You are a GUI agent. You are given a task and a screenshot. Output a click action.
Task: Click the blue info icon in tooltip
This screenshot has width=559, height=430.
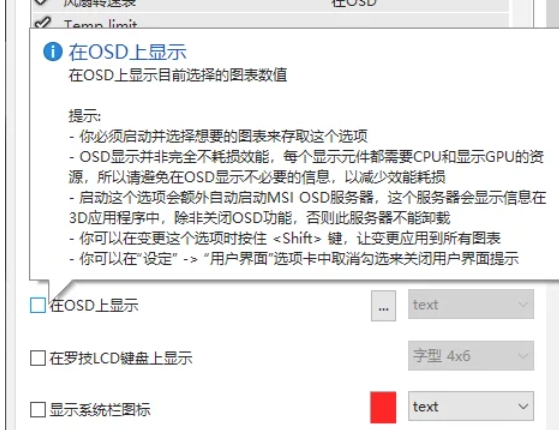point(53,52)
